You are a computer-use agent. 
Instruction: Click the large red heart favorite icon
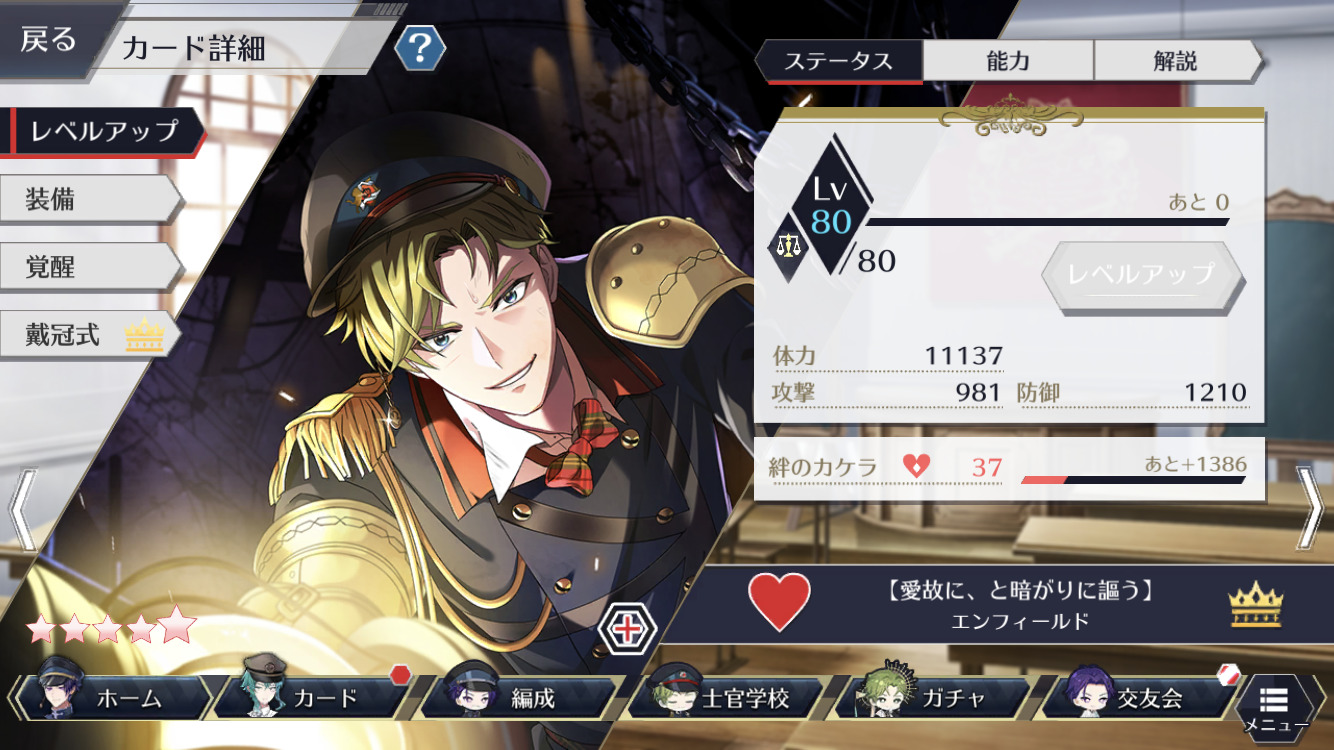point(779,603)
